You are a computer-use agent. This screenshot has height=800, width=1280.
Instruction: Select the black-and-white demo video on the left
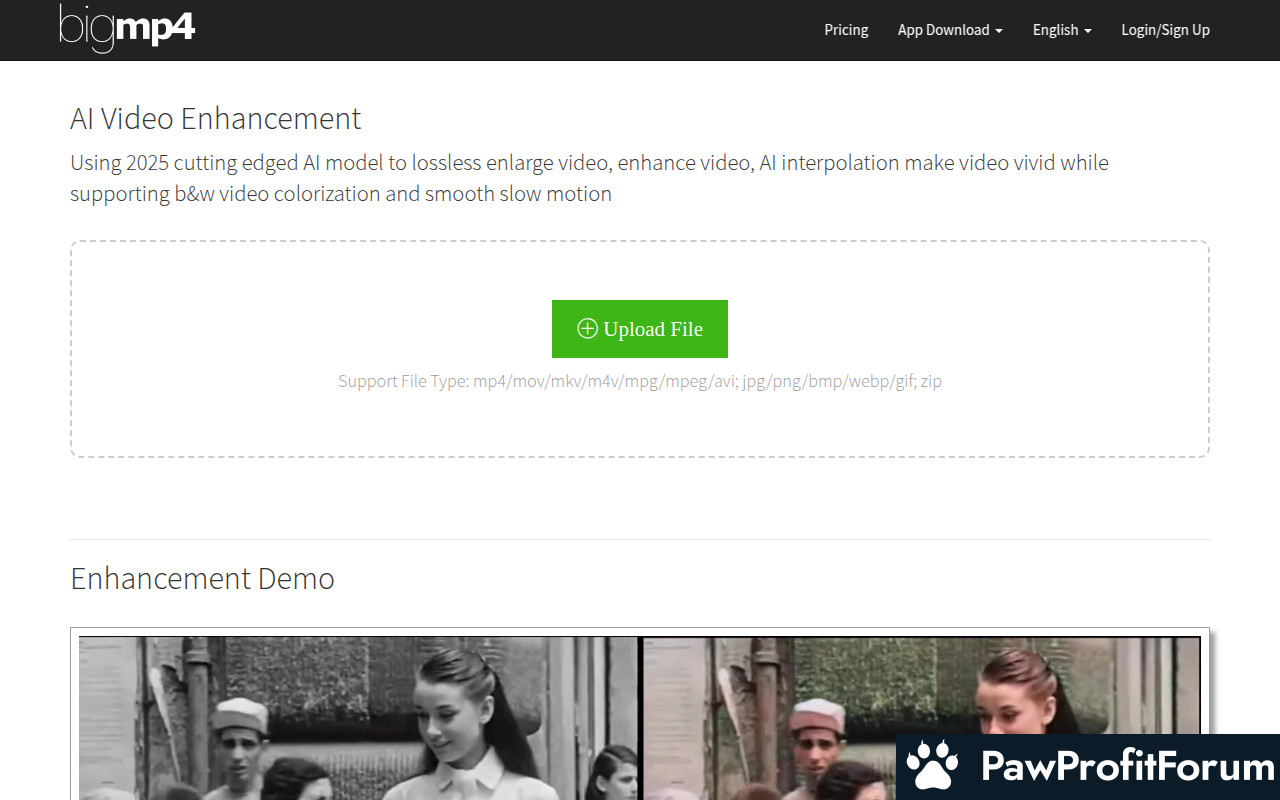click(358, 718)
